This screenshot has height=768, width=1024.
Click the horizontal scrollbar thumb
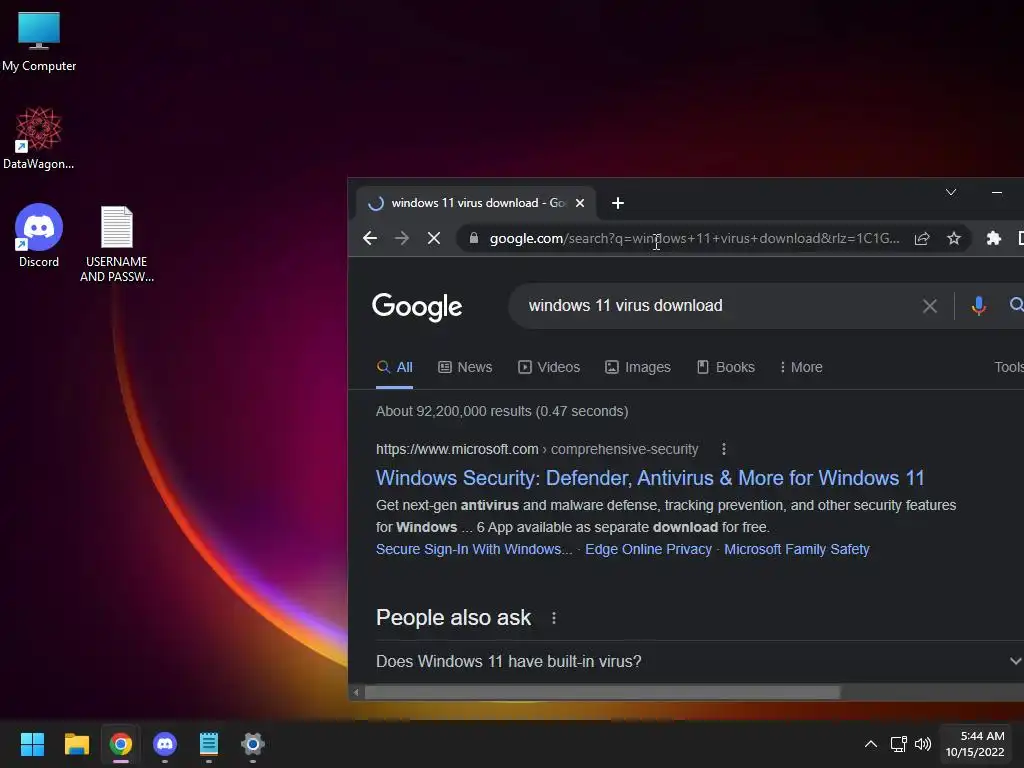pos(601,692)
